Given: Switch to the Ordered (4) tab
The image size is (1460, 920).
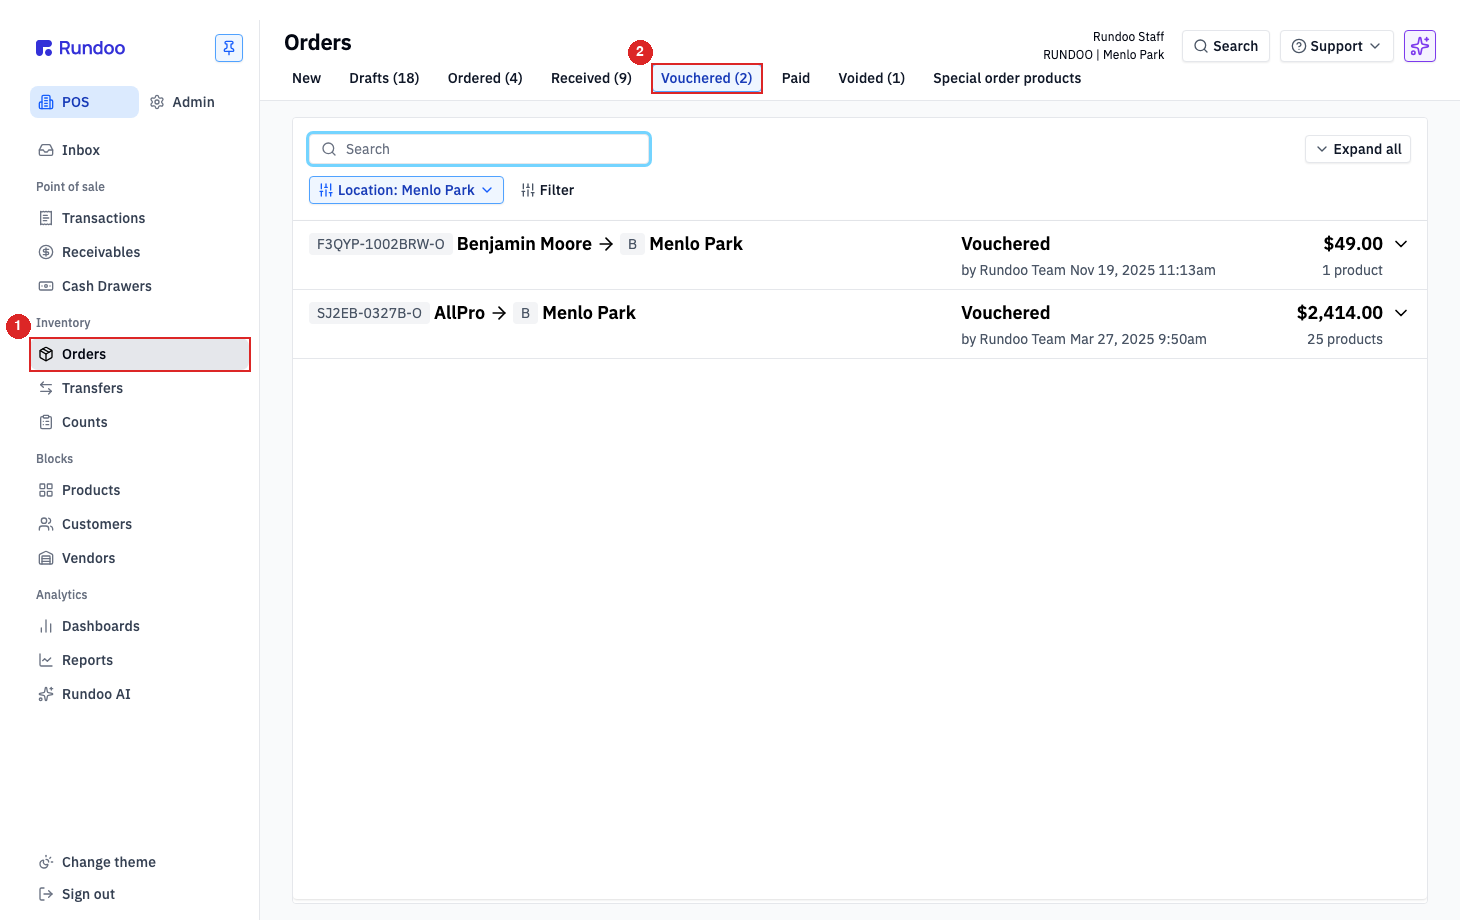Looking at the screenshot, I should (x=485, y=78).
